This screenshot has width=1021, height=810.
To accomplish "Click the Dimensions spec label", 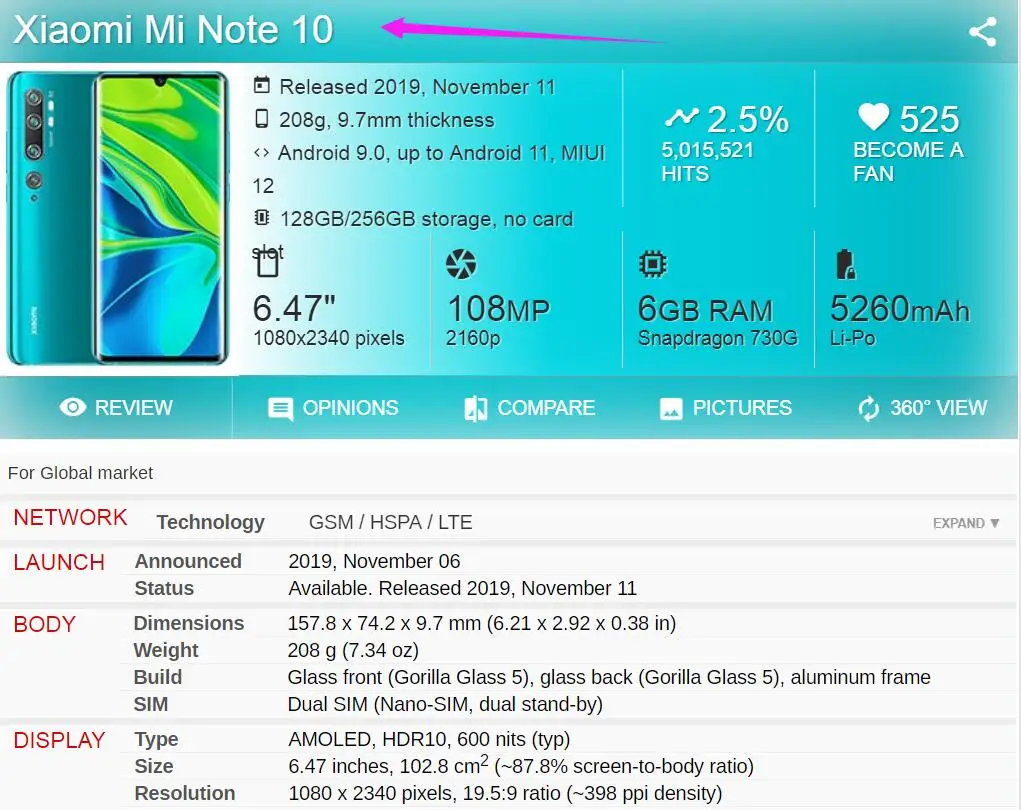I will (x=189, y=623).
